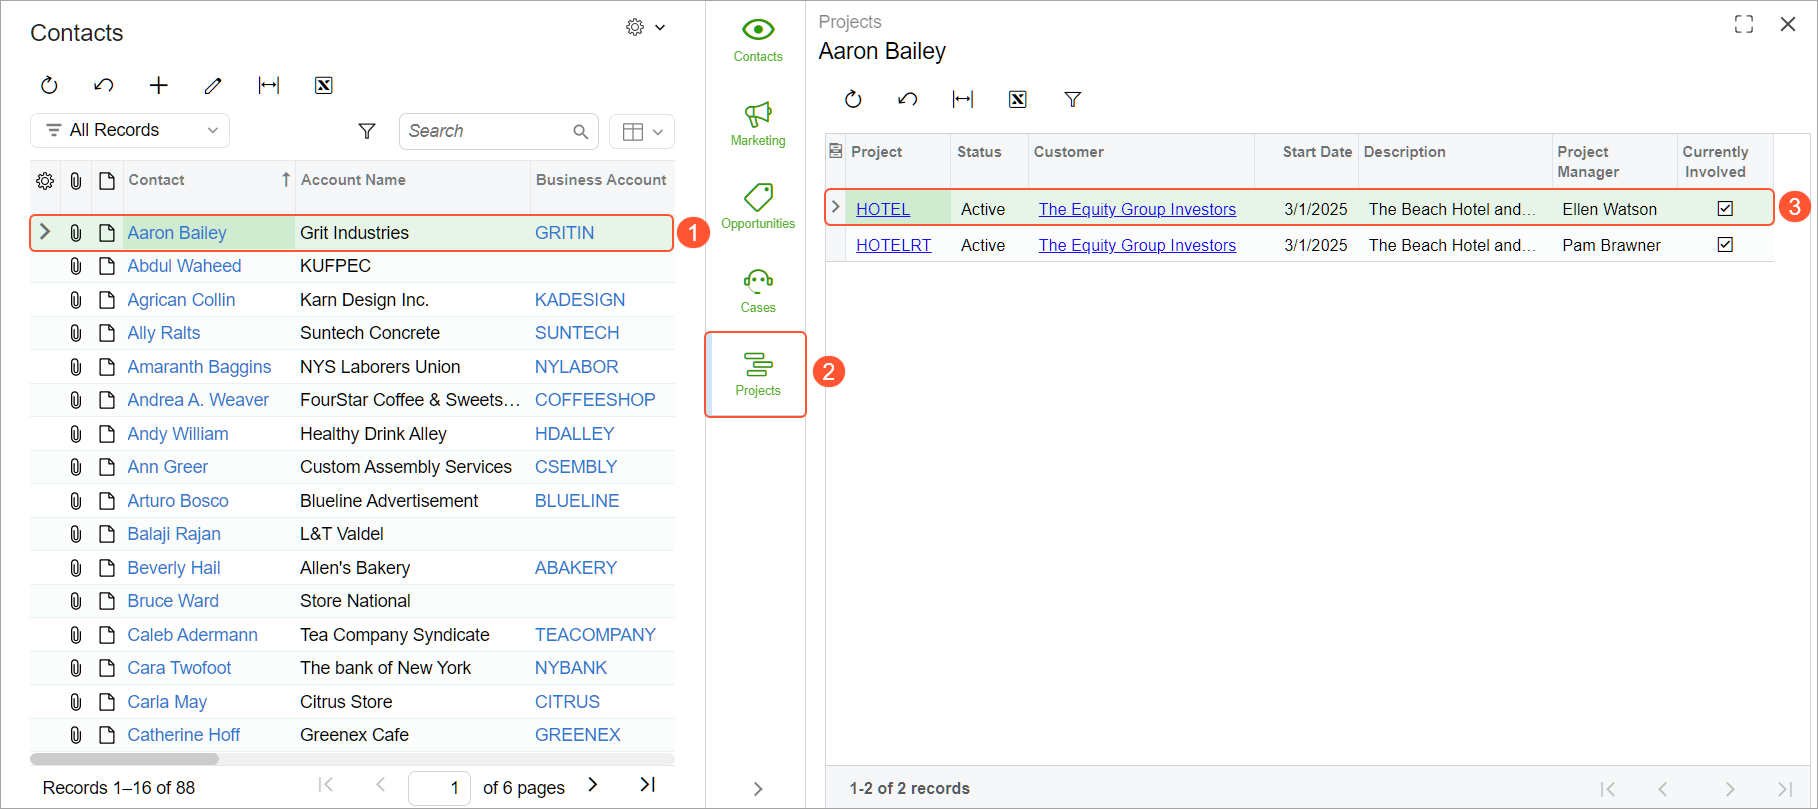Expand the Aaron Bailey contact row
1818x809 pixels.
coord(44,232)
